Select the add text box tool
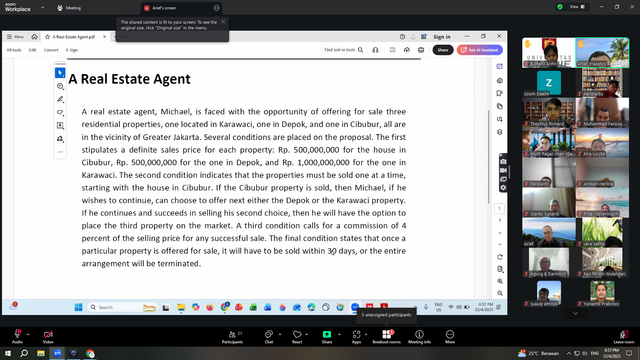This screenshot has height=360, width=640. pos(60,125)
